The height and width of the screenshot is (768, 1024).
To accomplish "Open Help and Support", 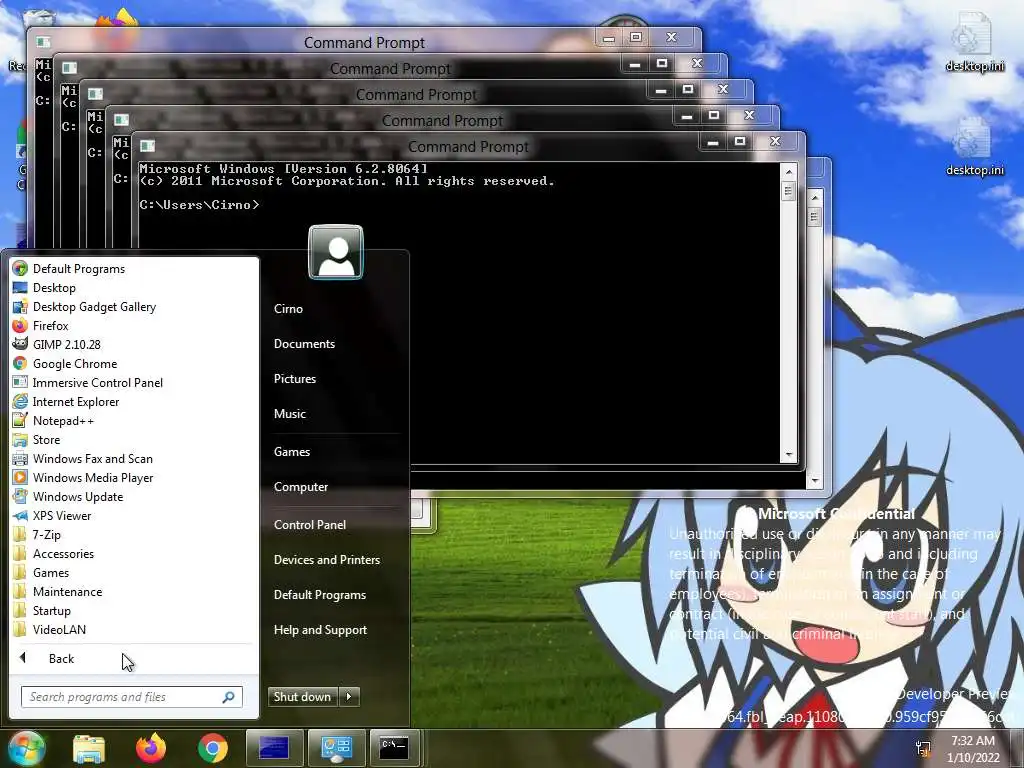I will coord(320,630).
